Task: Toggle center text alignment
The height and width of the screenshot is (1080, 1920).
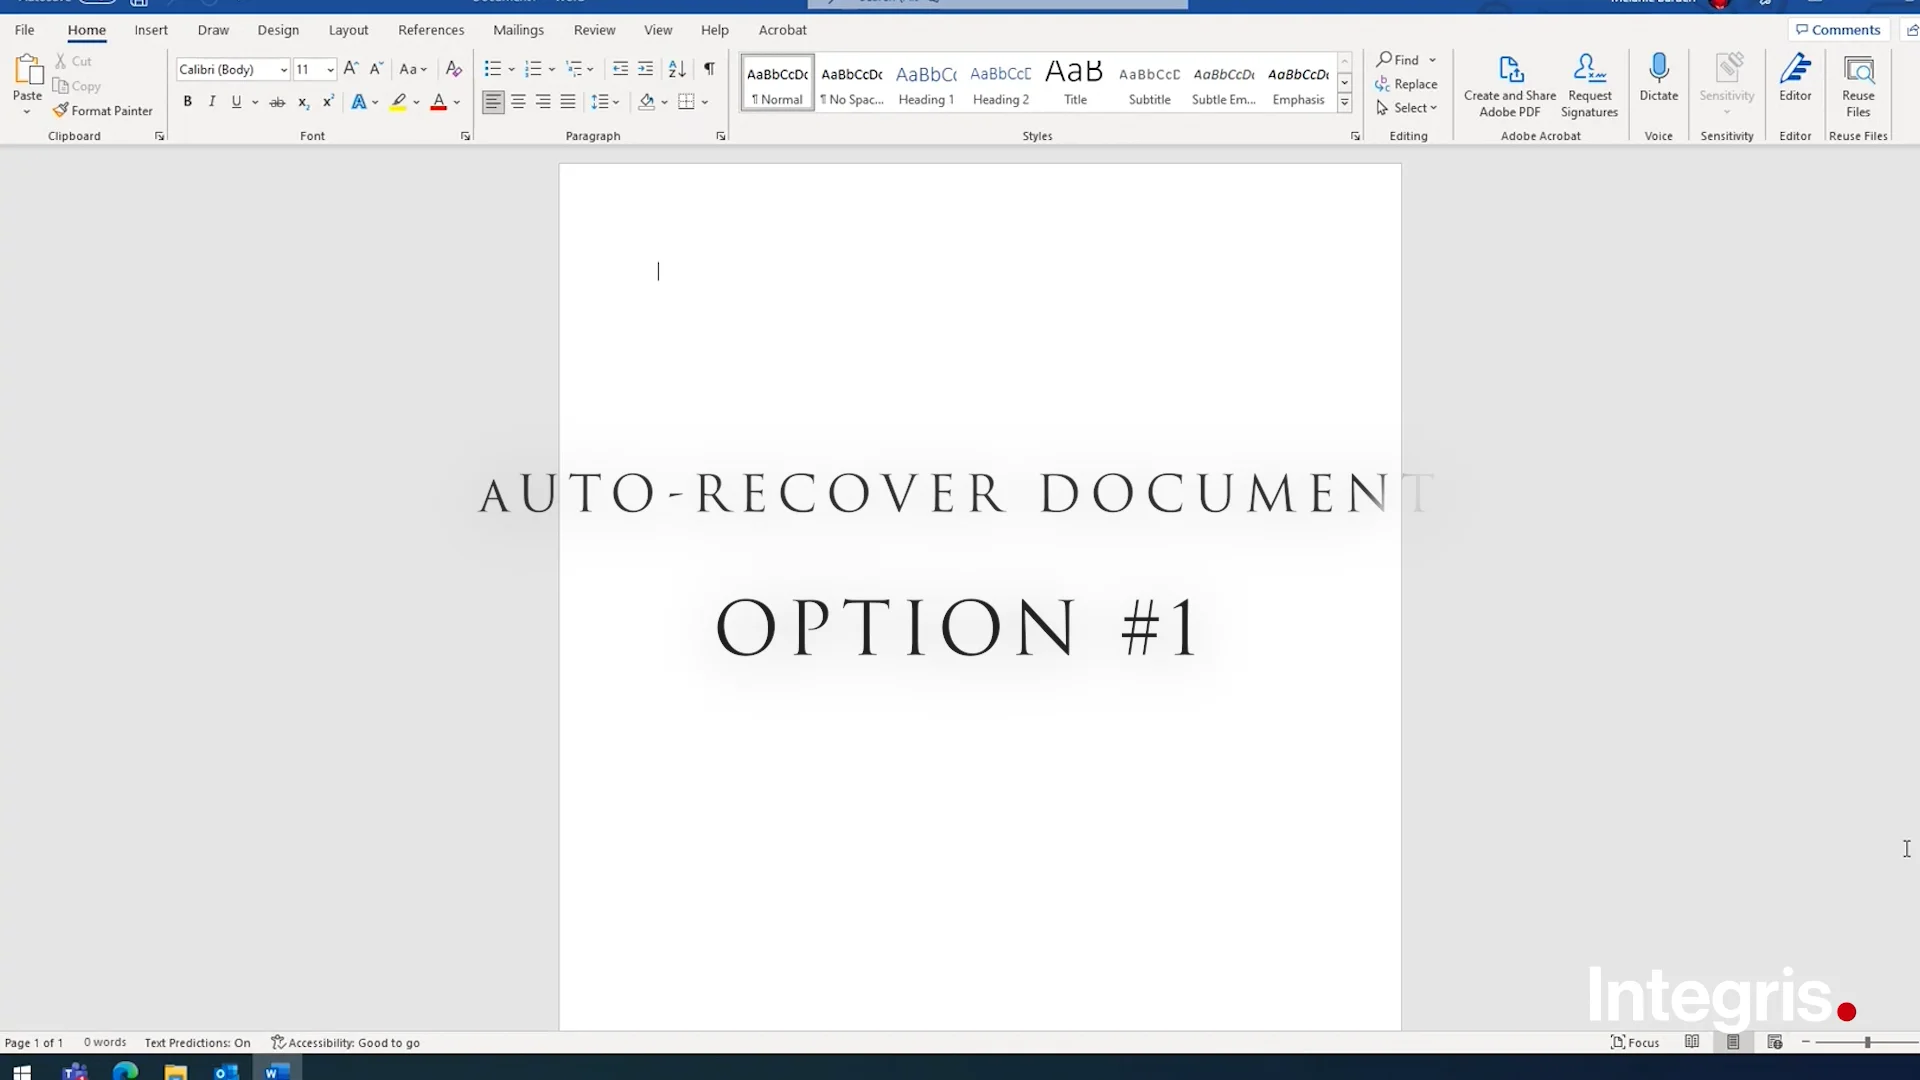Action: tap(518, 101)
